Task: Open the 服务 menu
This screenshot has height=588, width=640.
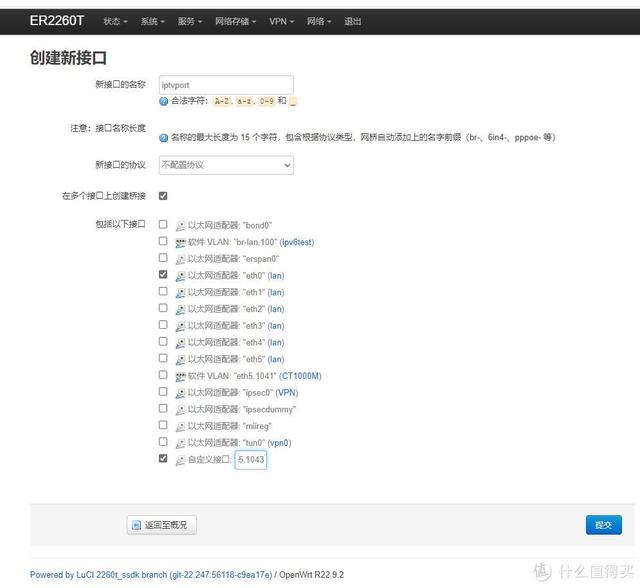Action: (x=189, y=21)
